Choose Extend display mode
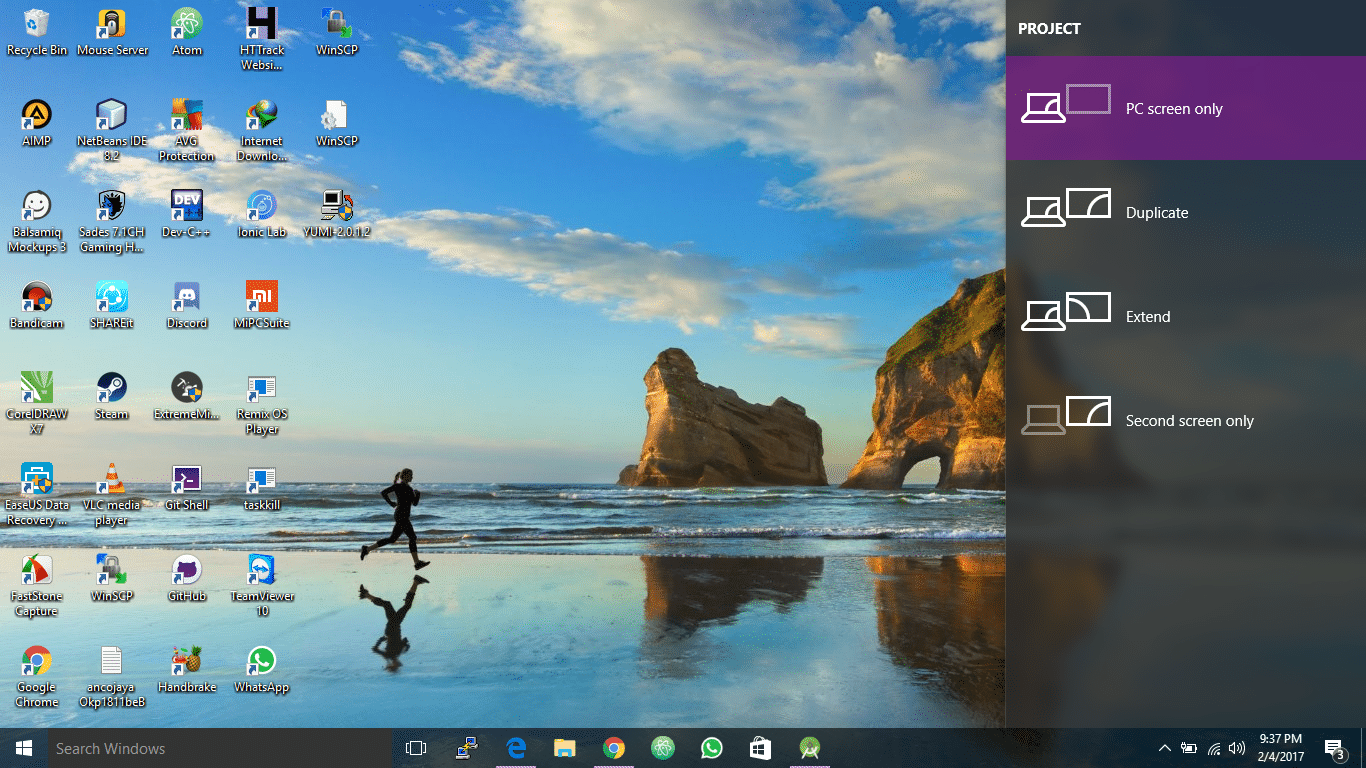This screenshot has height=768, width=1366. tap(1186, 316)
